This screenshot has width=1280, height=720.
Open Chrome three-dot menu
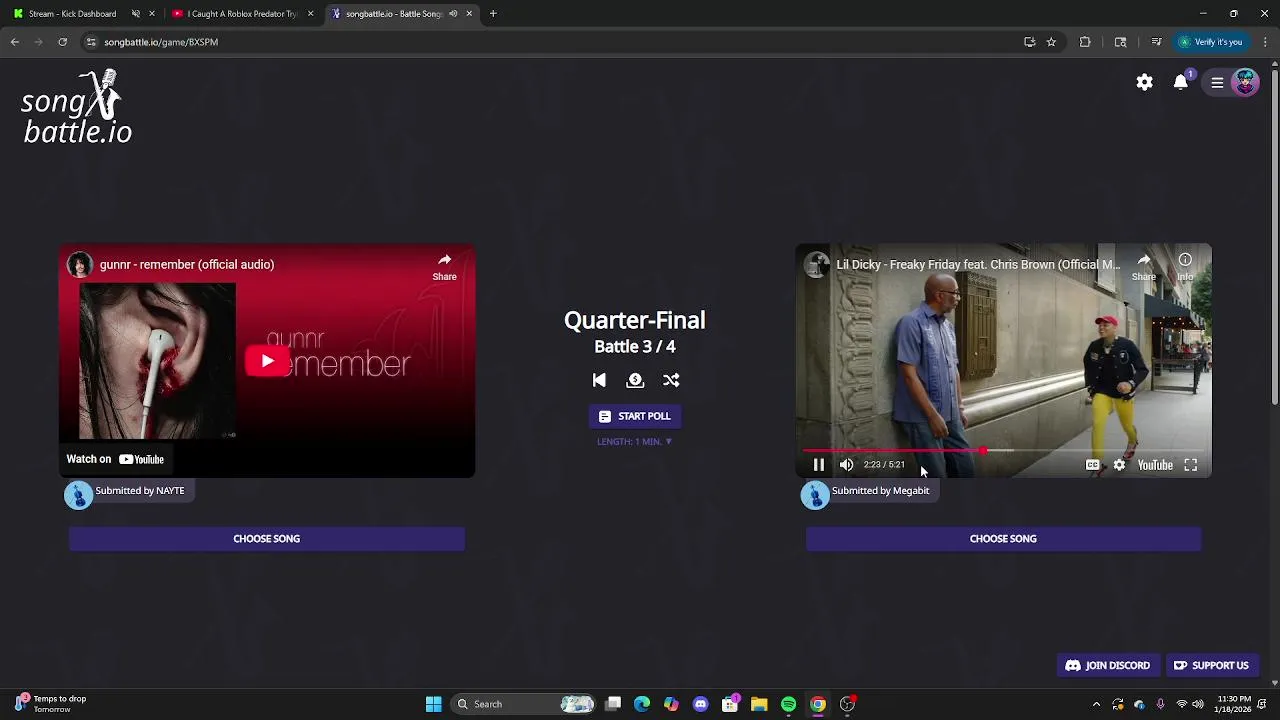pyautogui.click(x=1265, y=42)
